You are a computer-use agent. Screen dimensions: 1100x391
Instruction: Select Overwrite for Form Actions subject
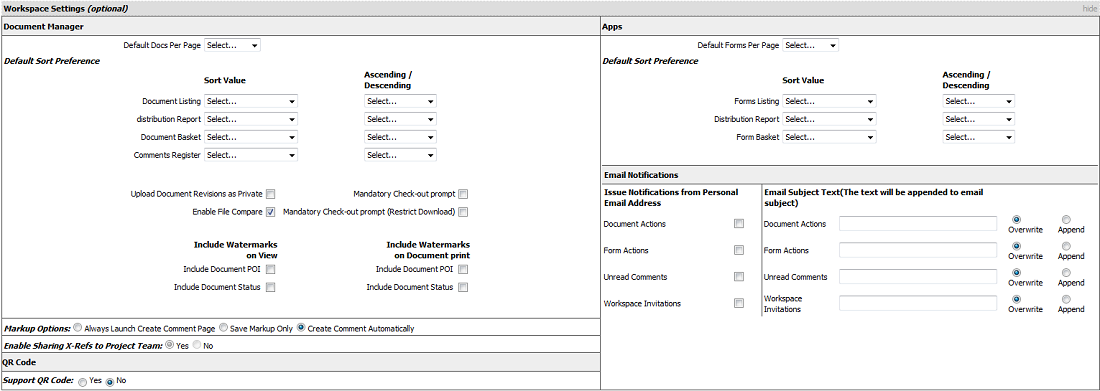[x=1016, y=246]
